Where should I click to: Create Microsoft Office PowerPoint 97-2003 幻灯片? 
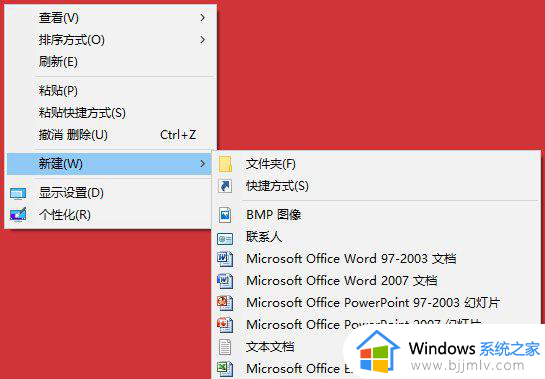376,303
